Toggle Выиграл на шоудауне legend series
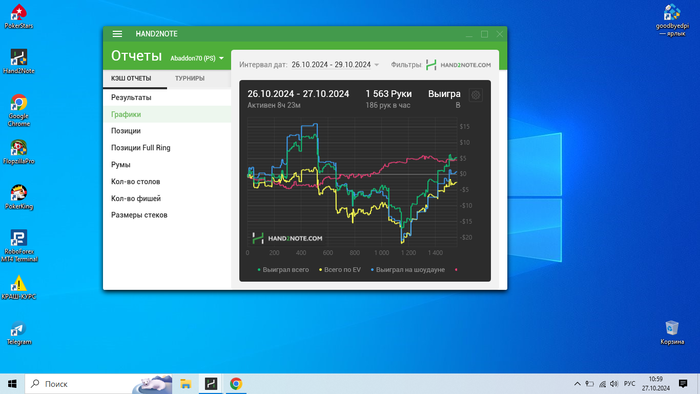Image resolution: width=700 pixels, height=394 pixels. tap(408, 270)
